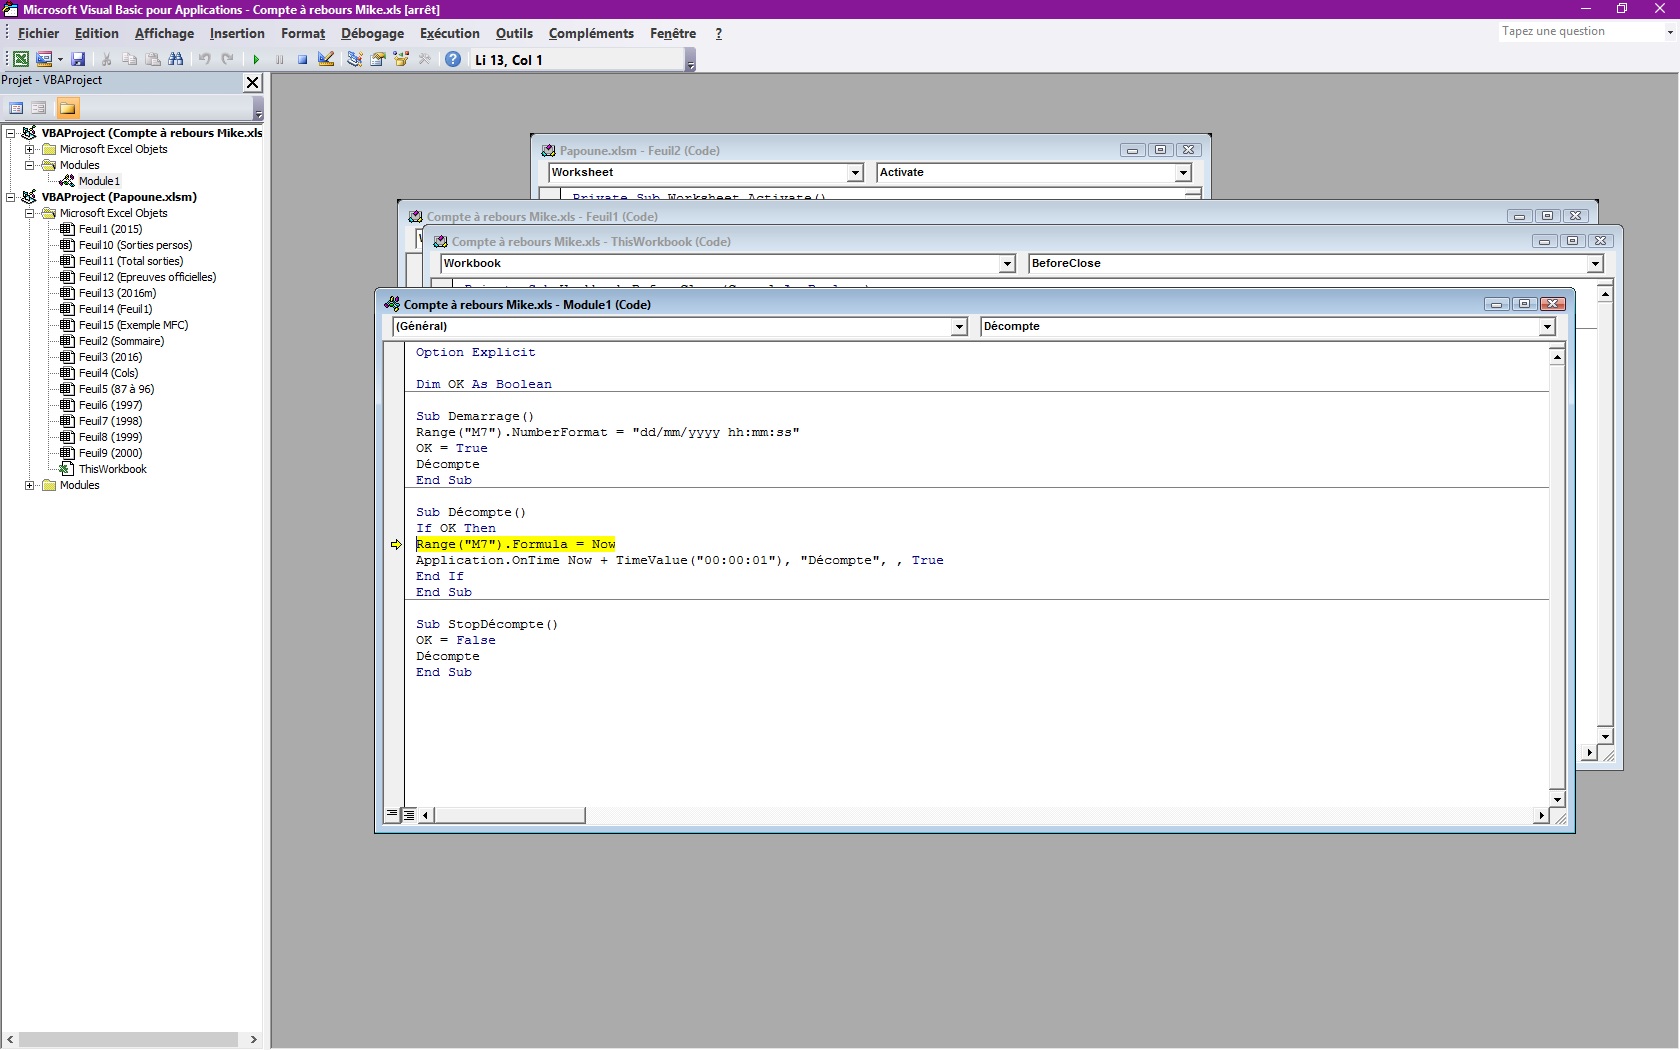
Task: Click the View Microsoft Excel icon
Action: pos(20,59)
